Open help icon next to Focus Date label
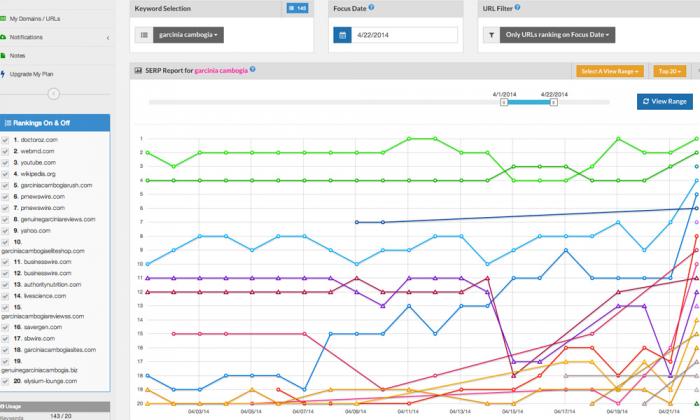700x420 pixels. (371, 8)
